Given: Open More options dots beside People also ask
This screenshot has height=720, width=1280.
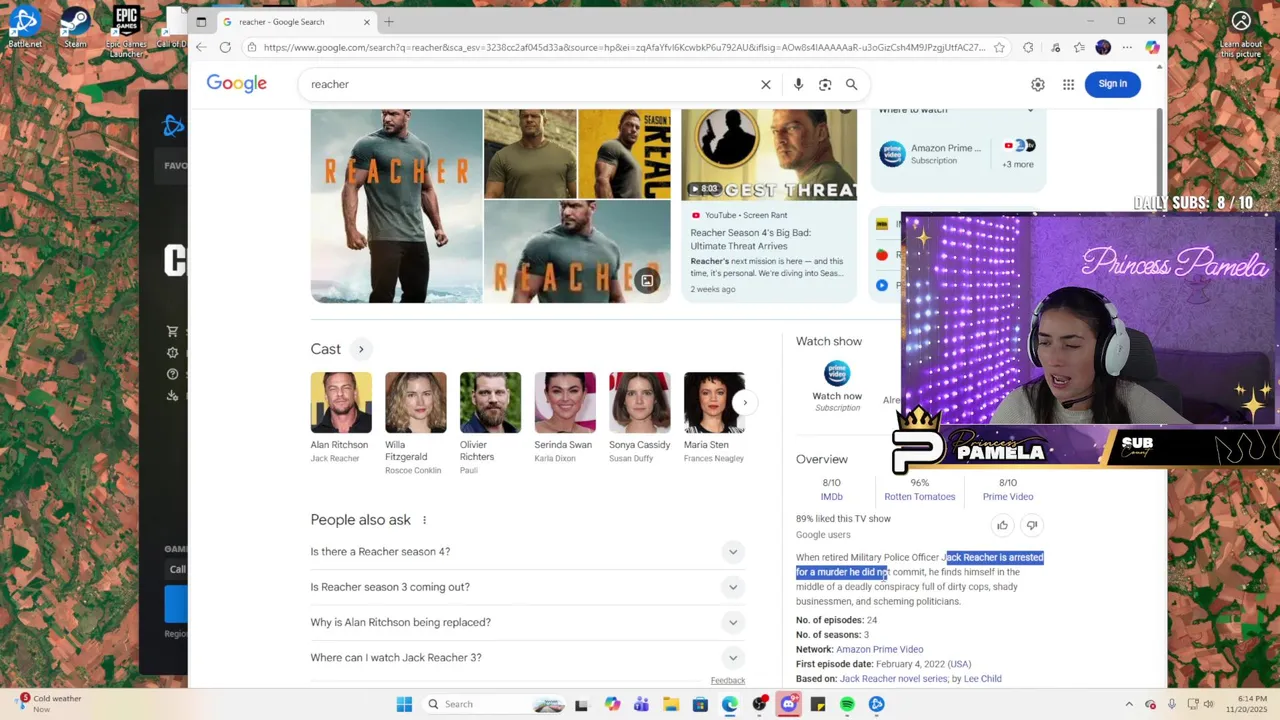Looking at the screenshot, I should point(424,520).
